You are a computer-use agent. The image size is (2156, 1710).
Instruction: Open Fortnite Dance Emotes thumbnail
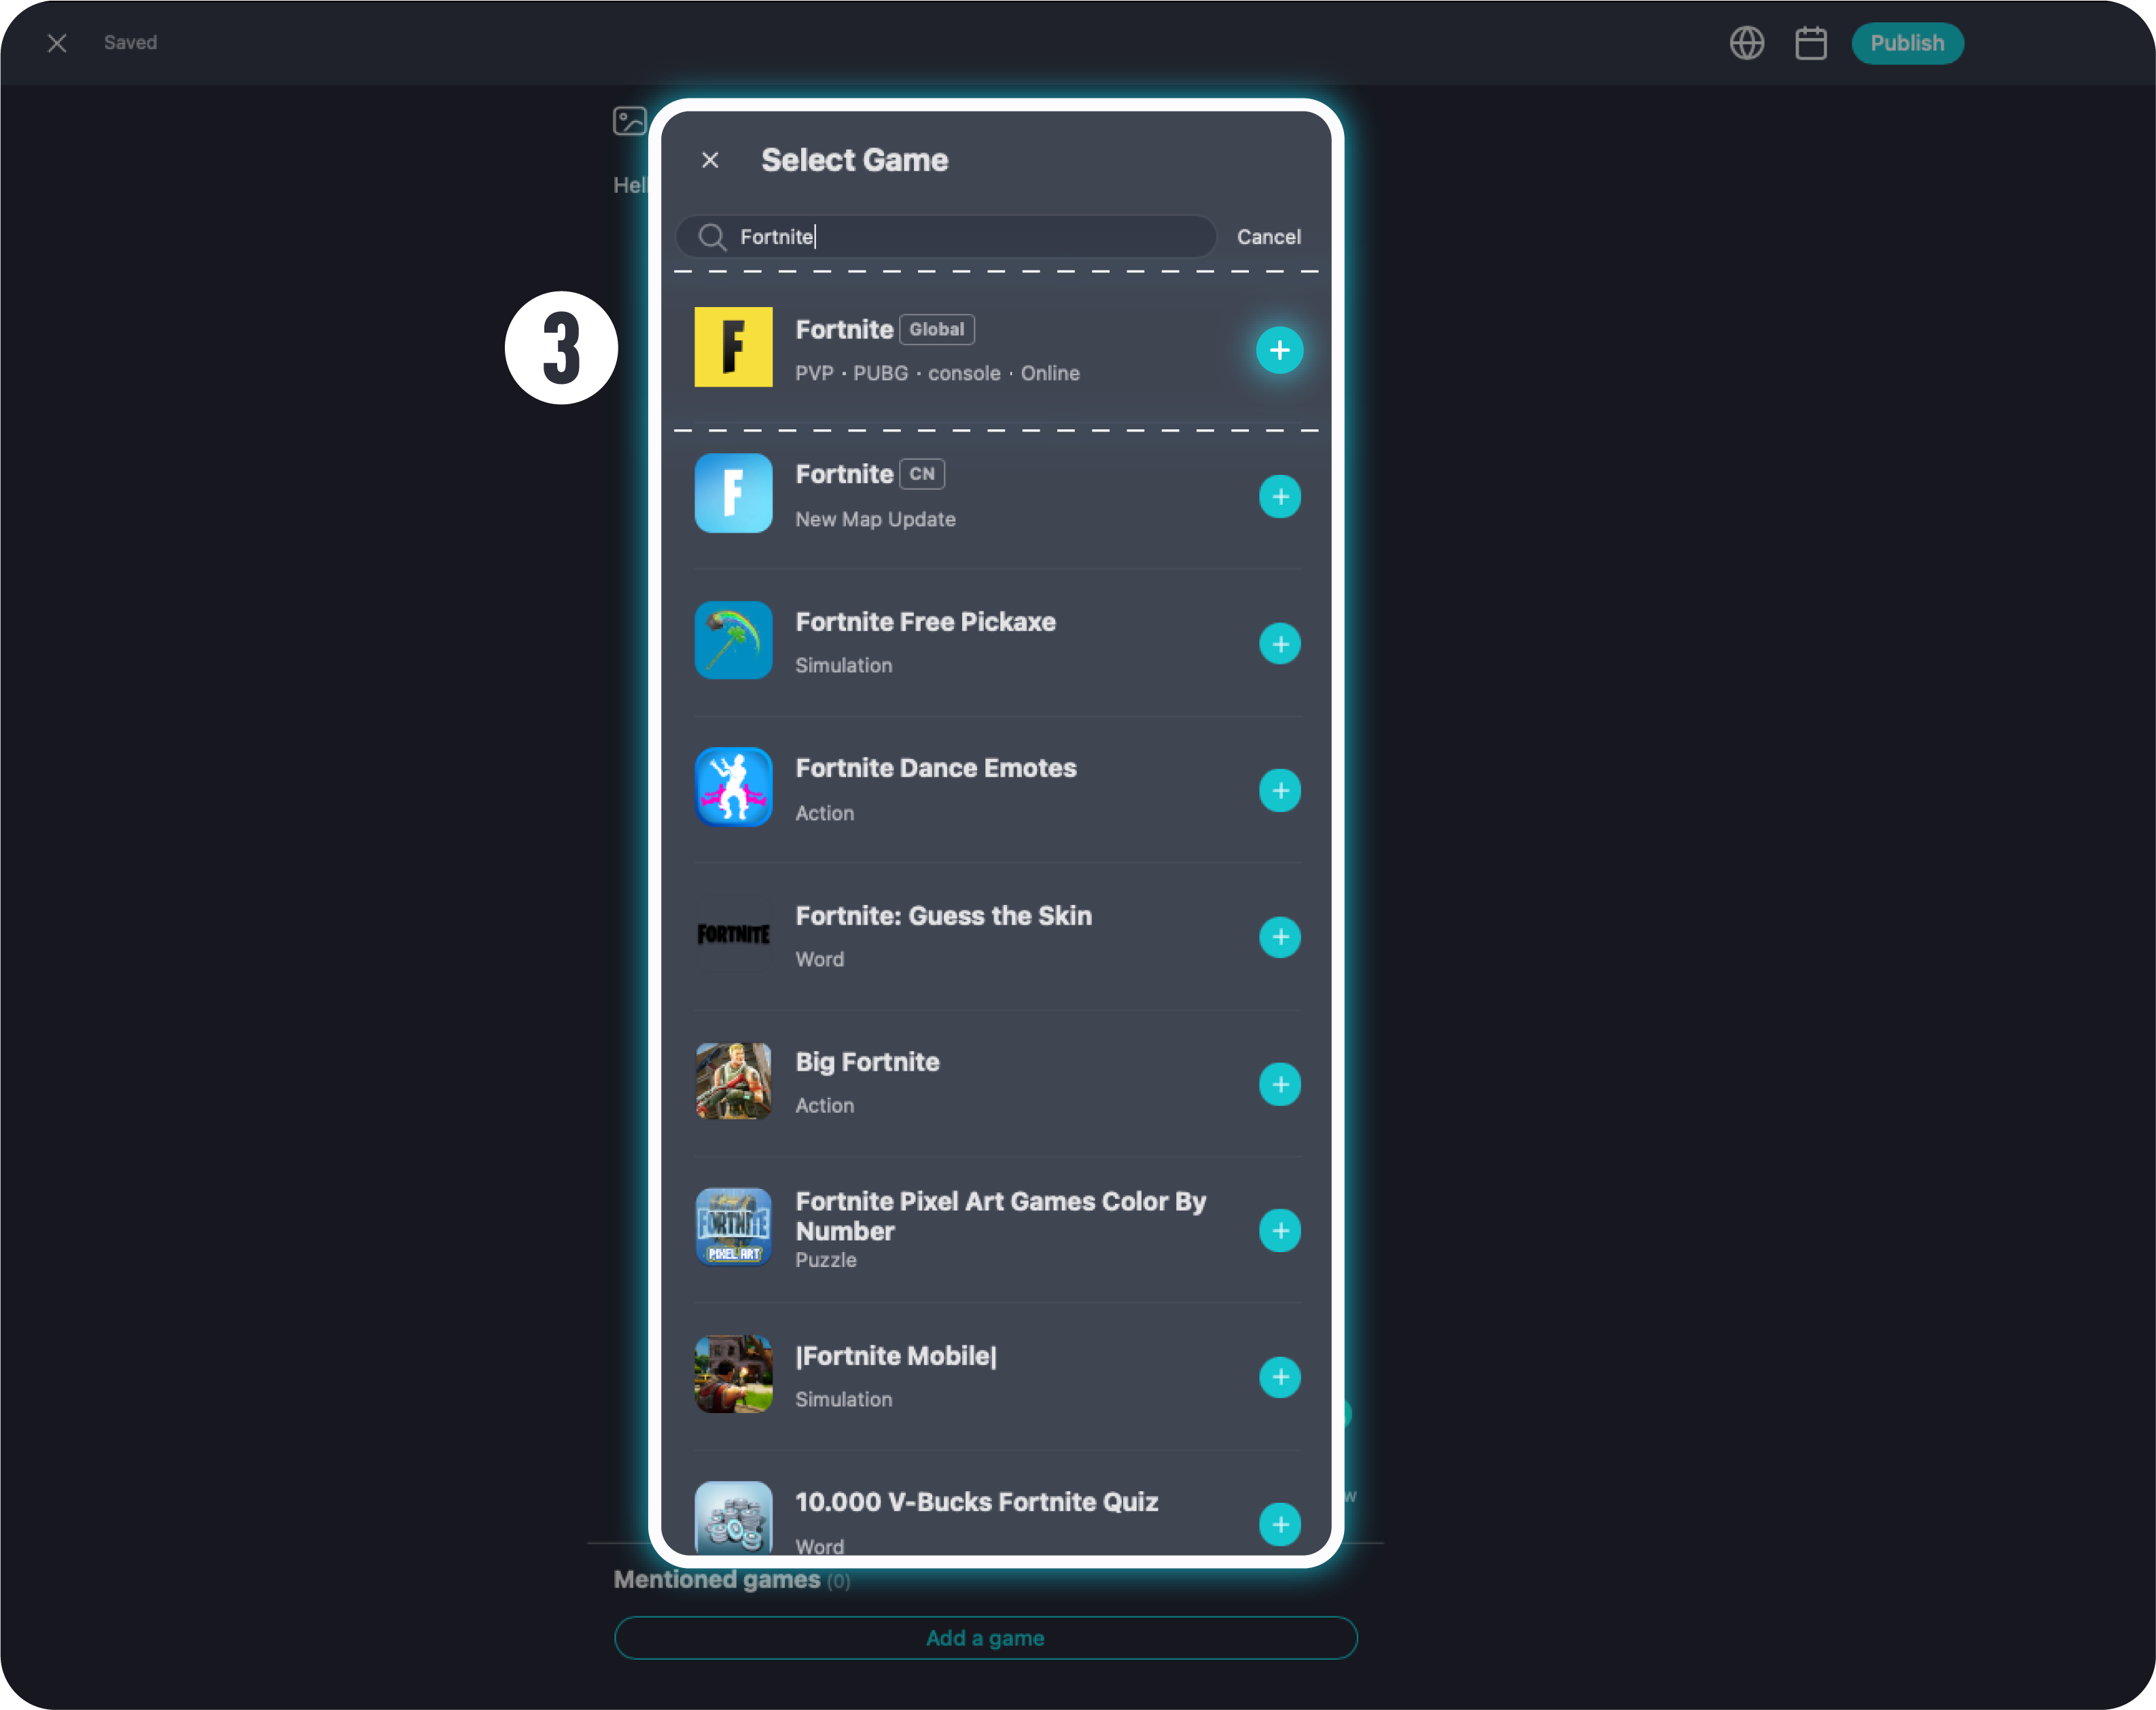[x=733, y=787]
